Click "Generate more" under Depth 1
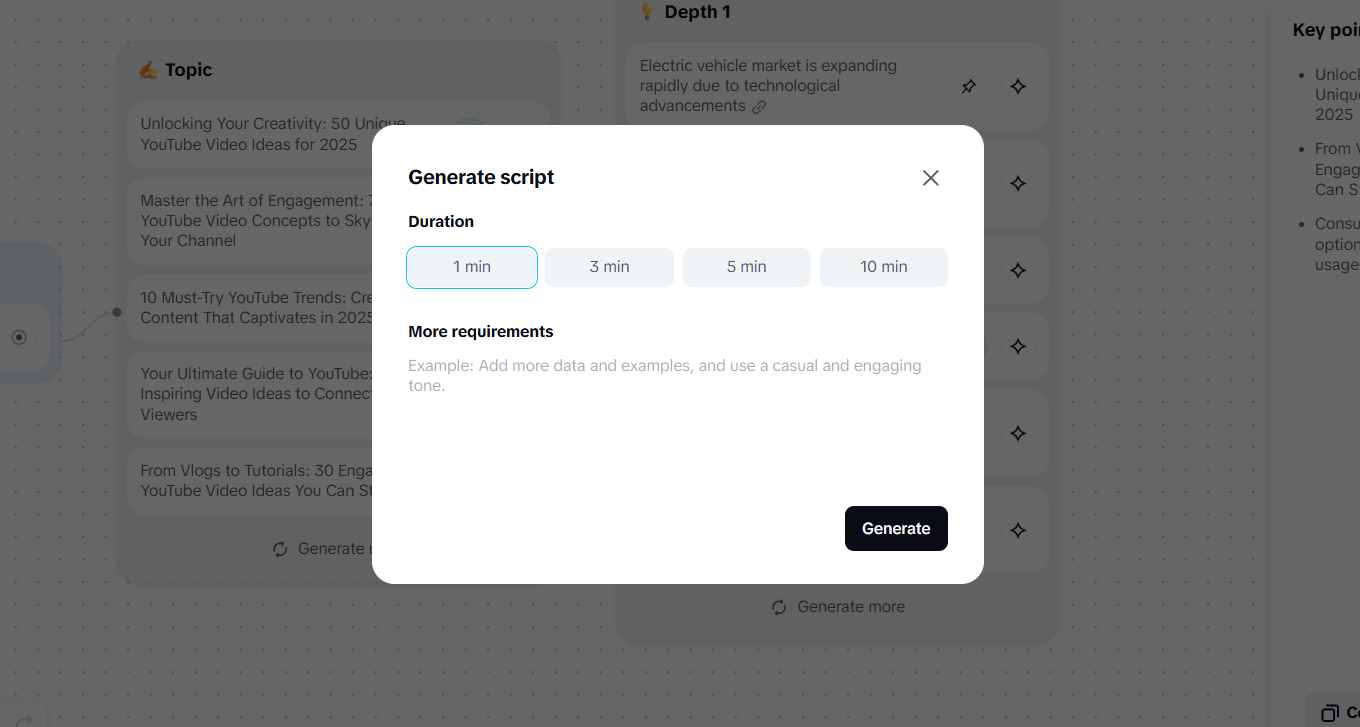This screenshot has height=727, width=1360. point(850,607)
